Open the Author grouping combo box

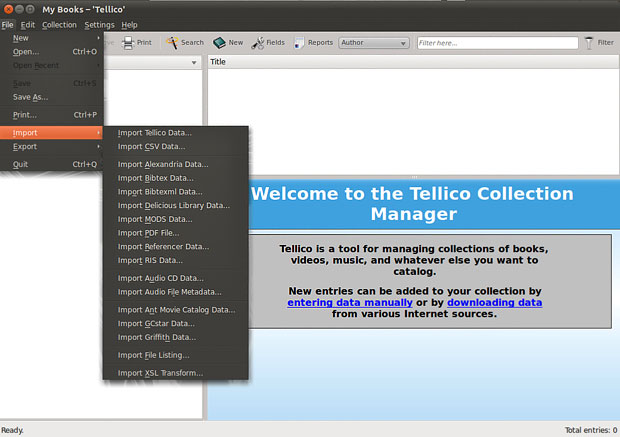tap(374, 43)
